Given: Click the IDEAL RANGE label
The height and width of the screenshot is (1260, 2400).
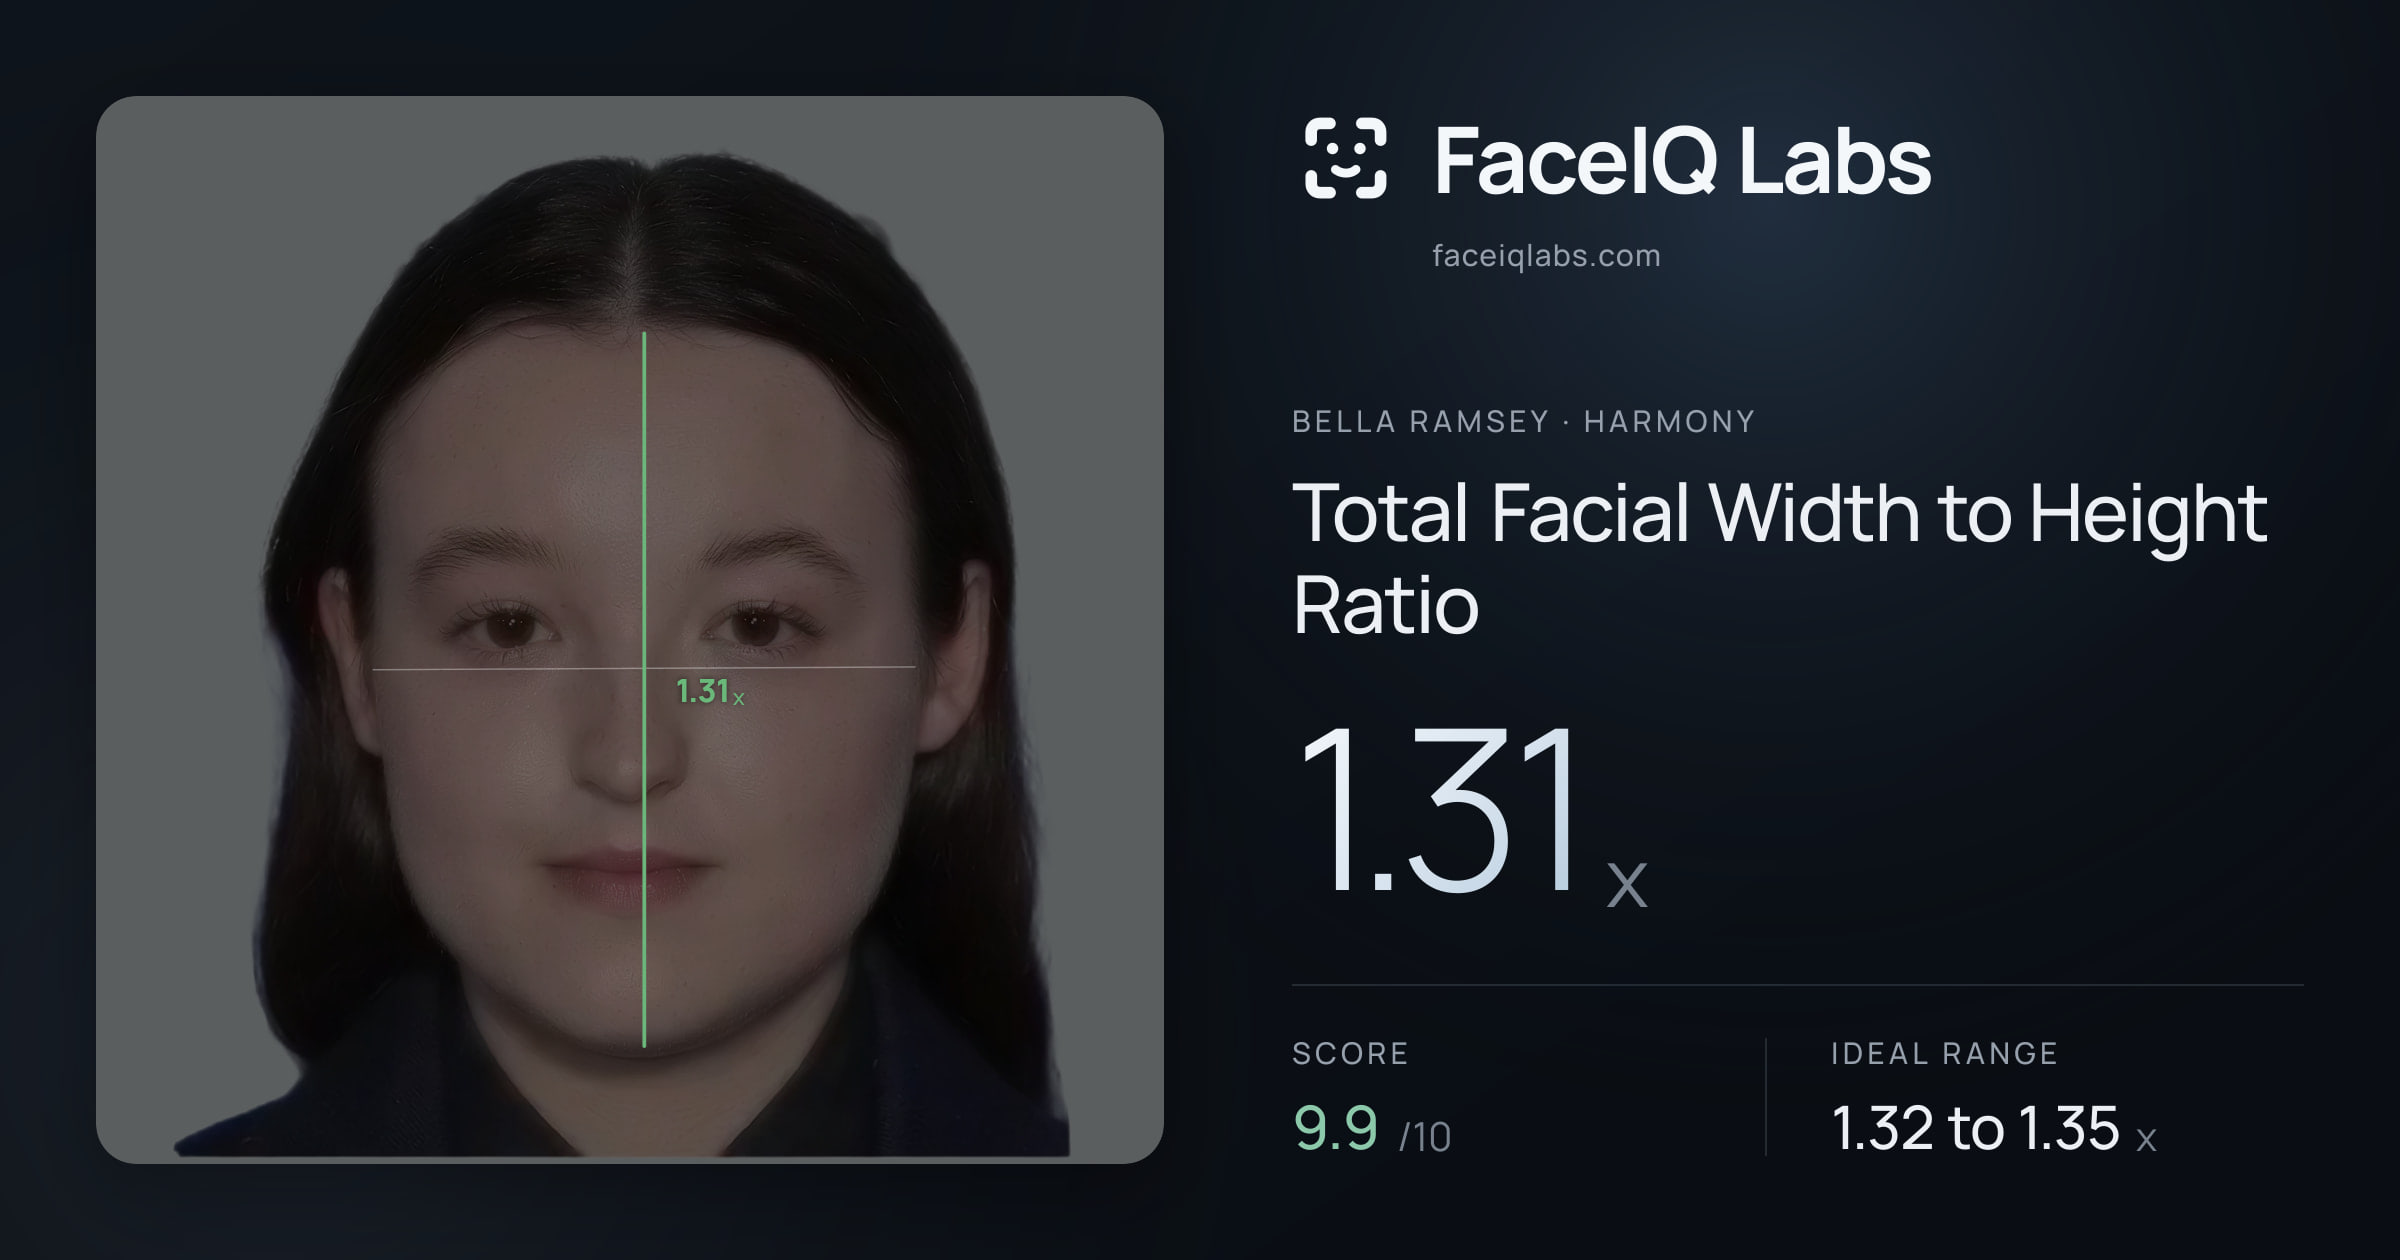Looking at the screenshot, I should (1944, 1053).
